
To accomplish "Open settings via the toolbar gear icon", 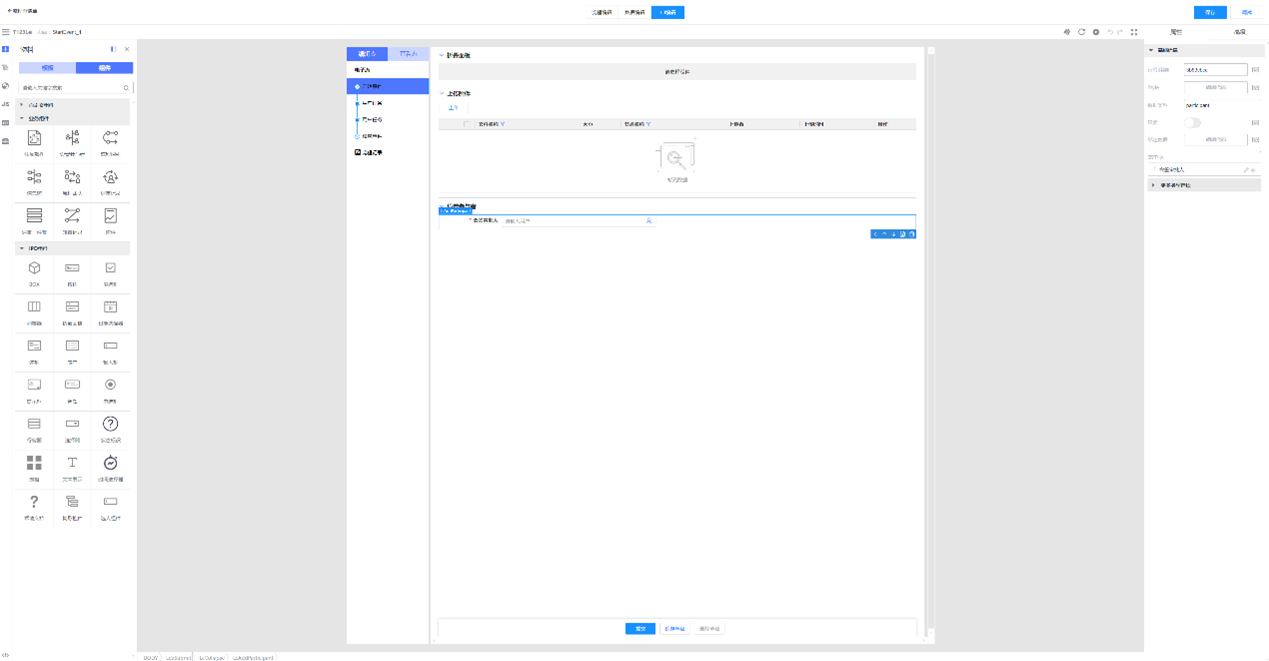I will pos(1096,32).
